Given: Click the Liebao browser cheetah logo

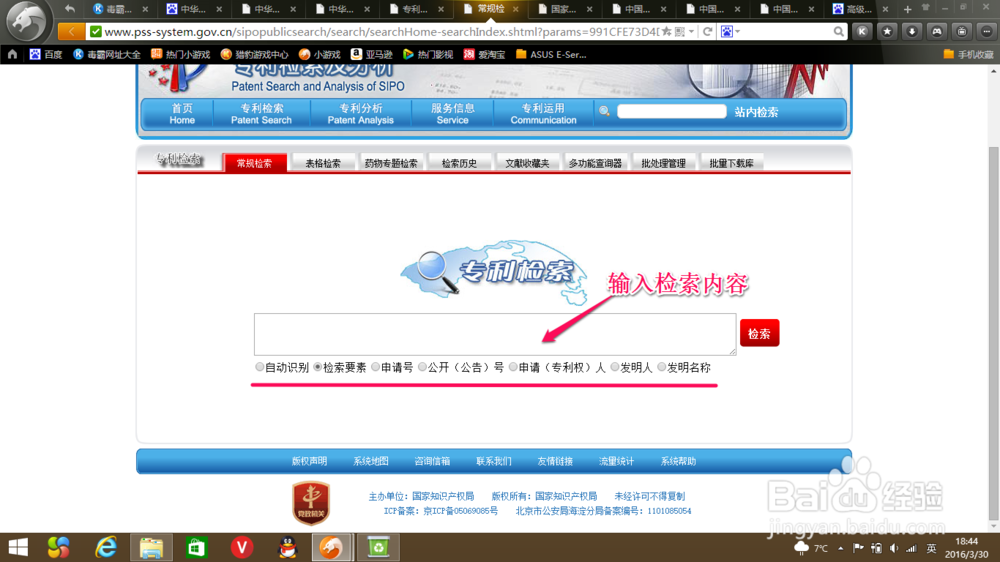Looking at the screenshot, I should point(26,20).
